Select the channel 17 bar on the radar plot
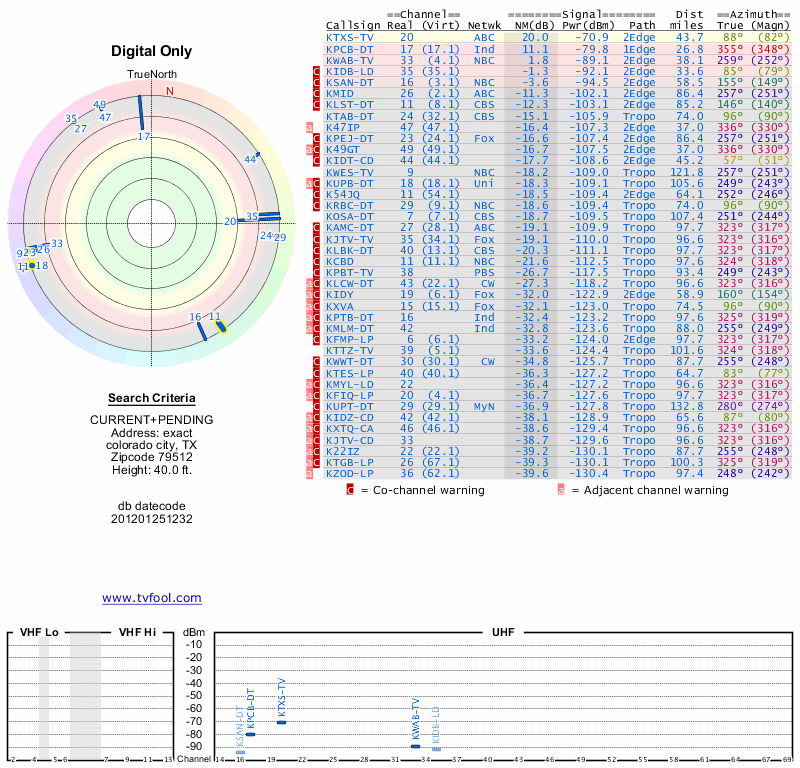The height and width of the screenshot is (768, 800). point(141,112)
